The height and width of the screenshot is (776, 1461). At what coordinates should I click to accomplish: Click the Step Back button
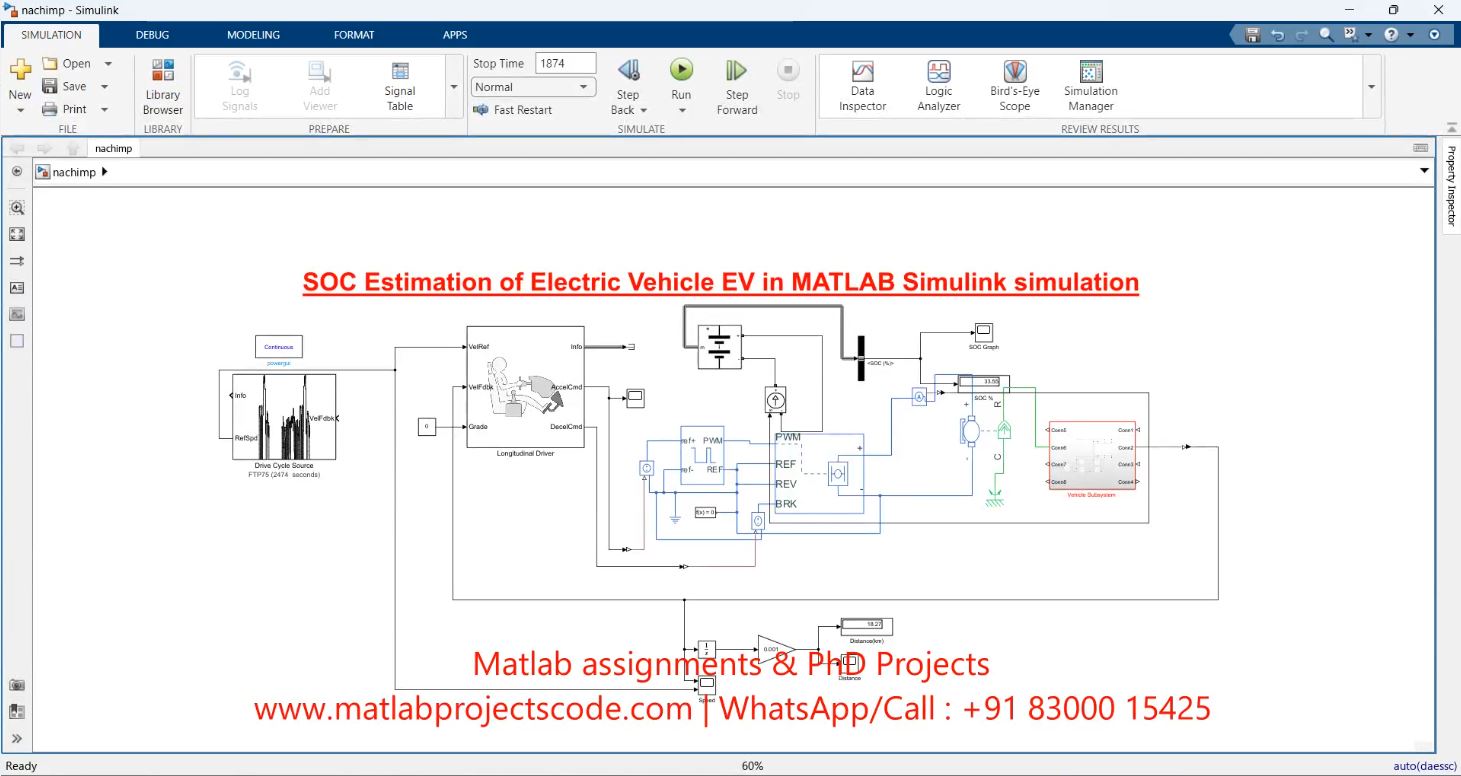pos(628,85)
